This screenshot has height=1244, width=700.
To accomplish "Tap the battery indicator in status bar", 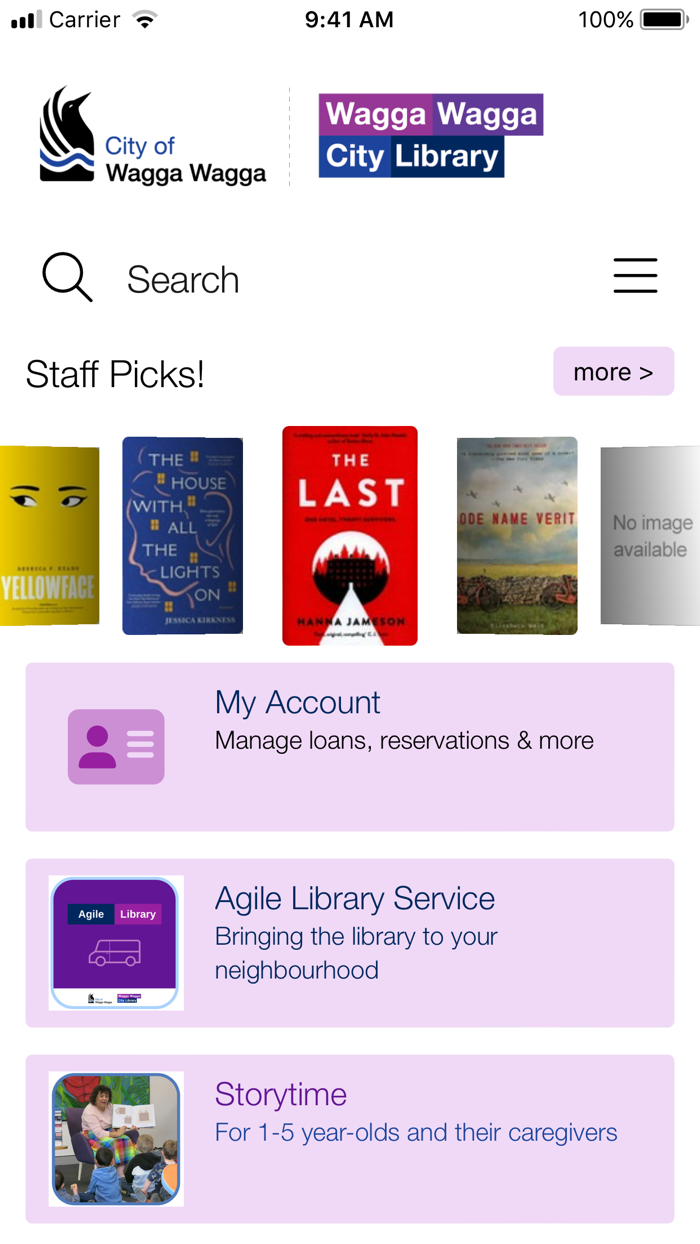I will (662, 19).
